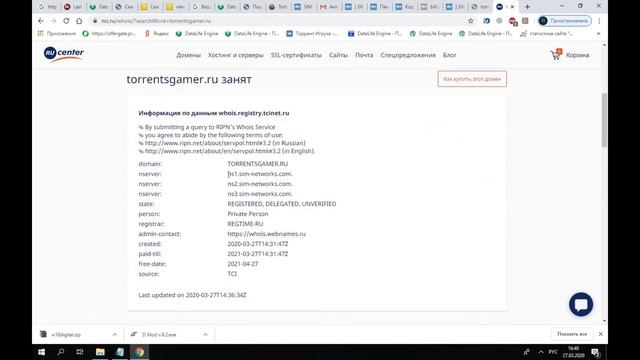Open the Windows Start menu
640x360 pixels.
click(42, 352)
